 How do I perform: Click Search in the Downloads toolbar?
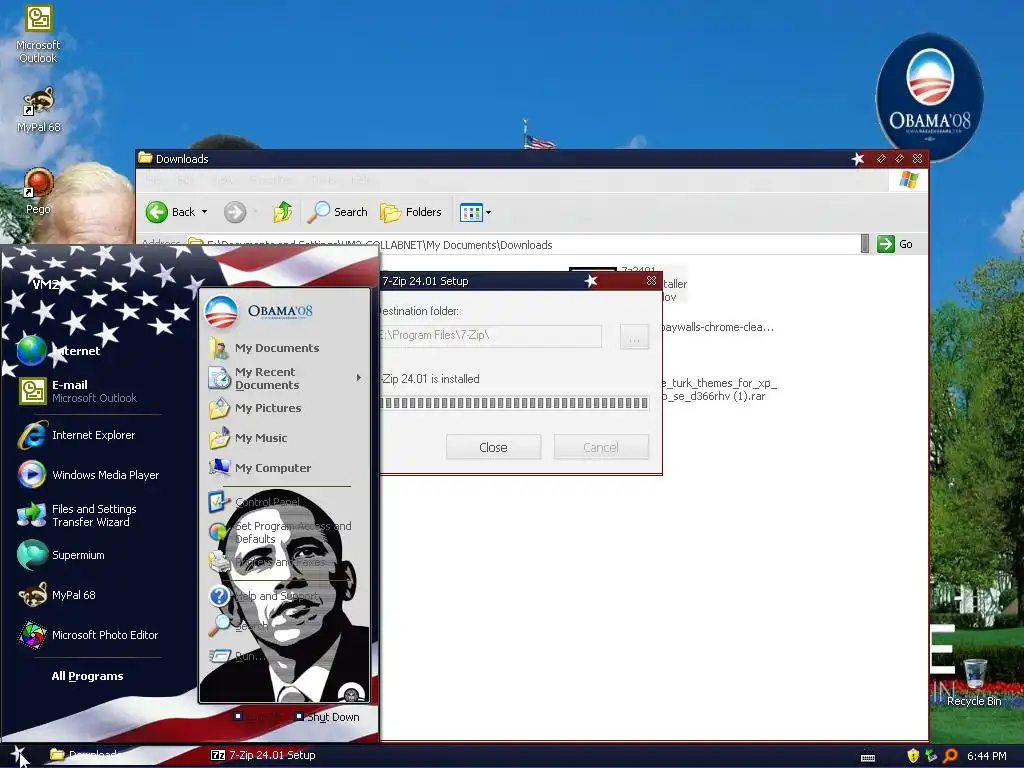pyautogui.click(x=337, y=212)
